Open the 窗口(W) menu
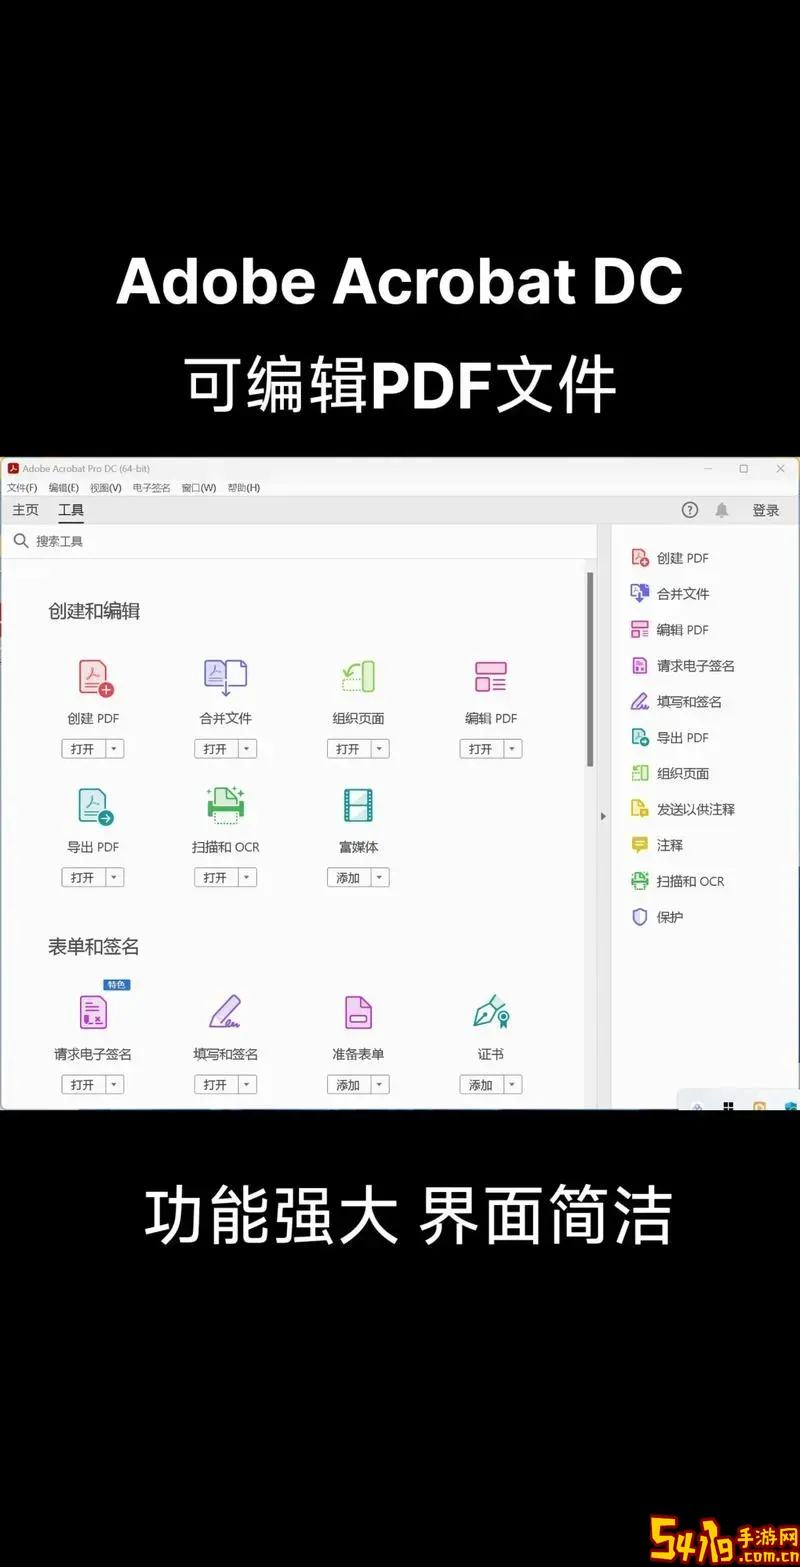Screen dimensions: 800x1567 click(x=199, y=488)
